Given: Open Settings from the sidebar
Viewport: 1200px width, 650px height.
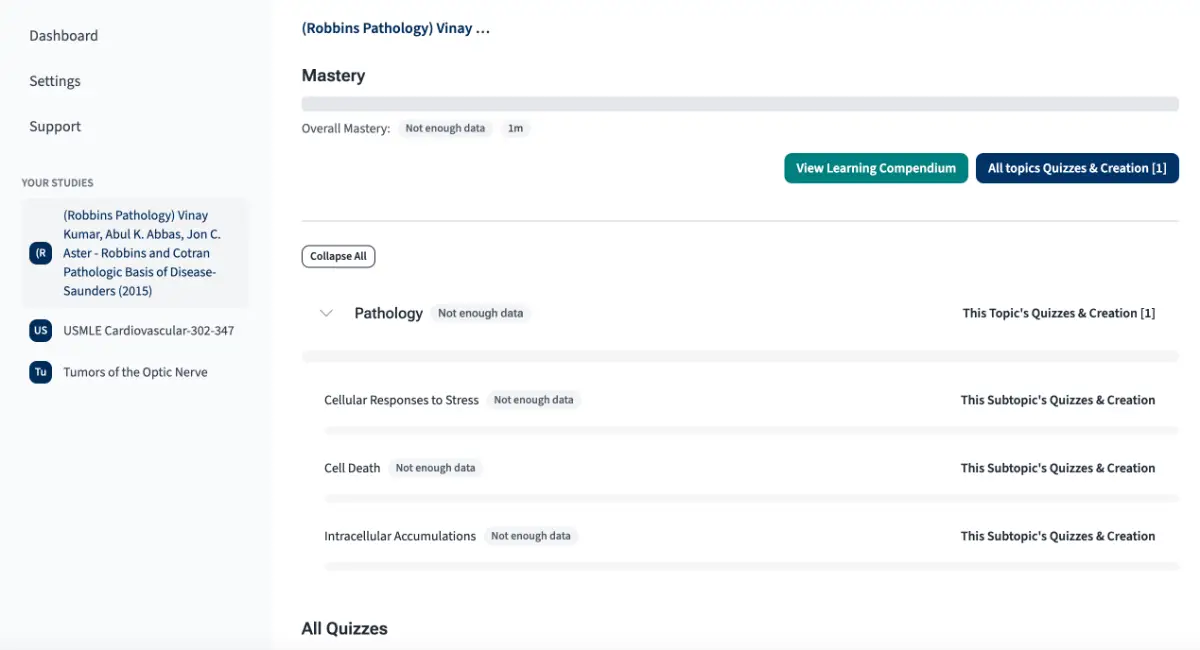Looking at the screenshot, I should pos(55,81).
